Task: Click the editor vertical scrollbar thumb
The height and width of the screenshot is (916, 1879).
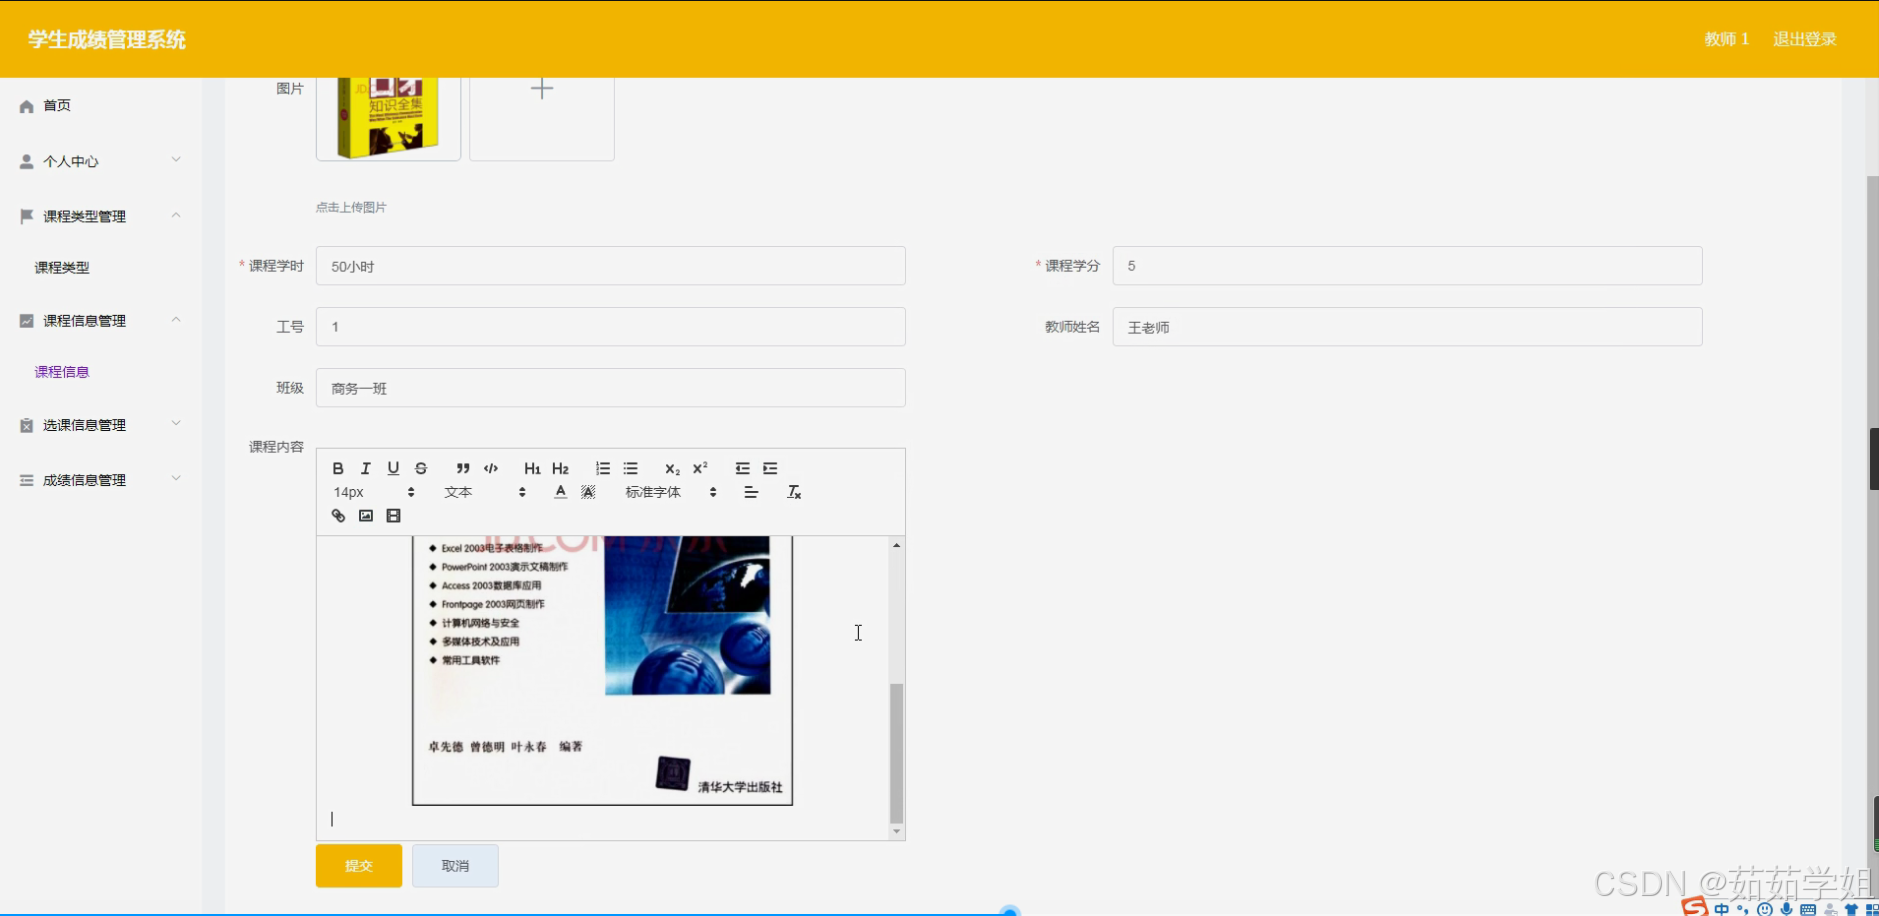Action: [896, 753]
